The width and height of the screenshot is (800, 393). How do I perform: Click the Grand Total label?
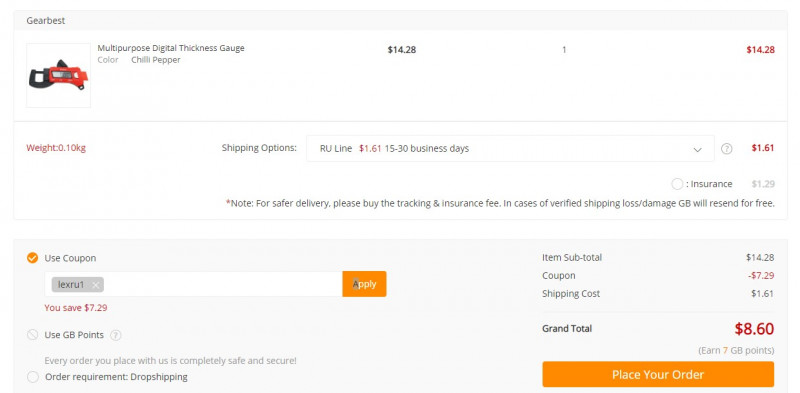[567, 329]
